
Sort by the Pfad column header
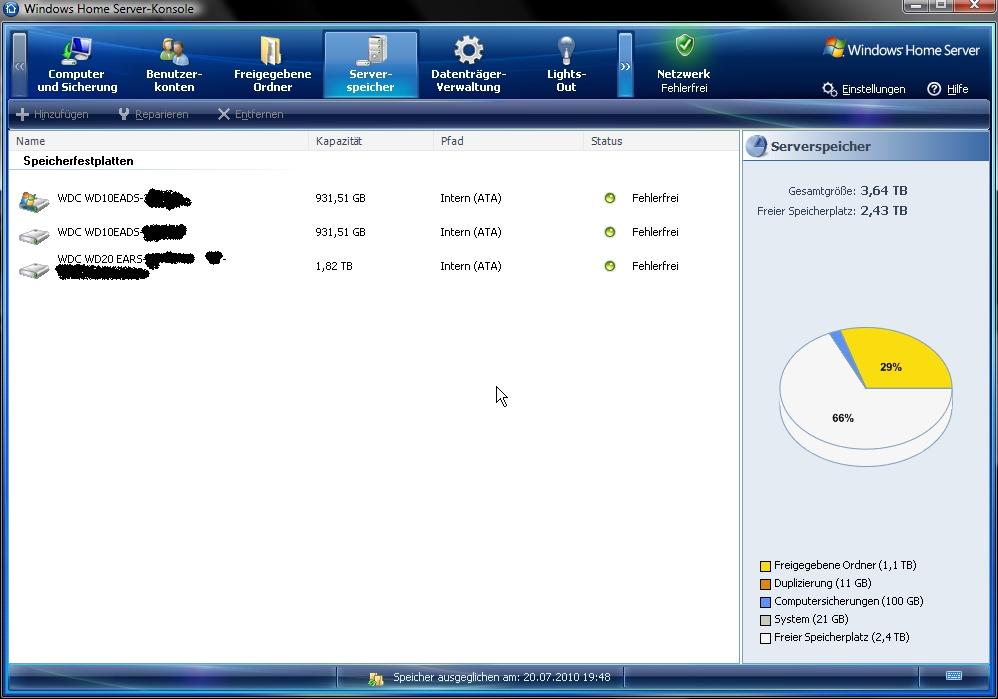pyautogui.click(x=509, y=141)
